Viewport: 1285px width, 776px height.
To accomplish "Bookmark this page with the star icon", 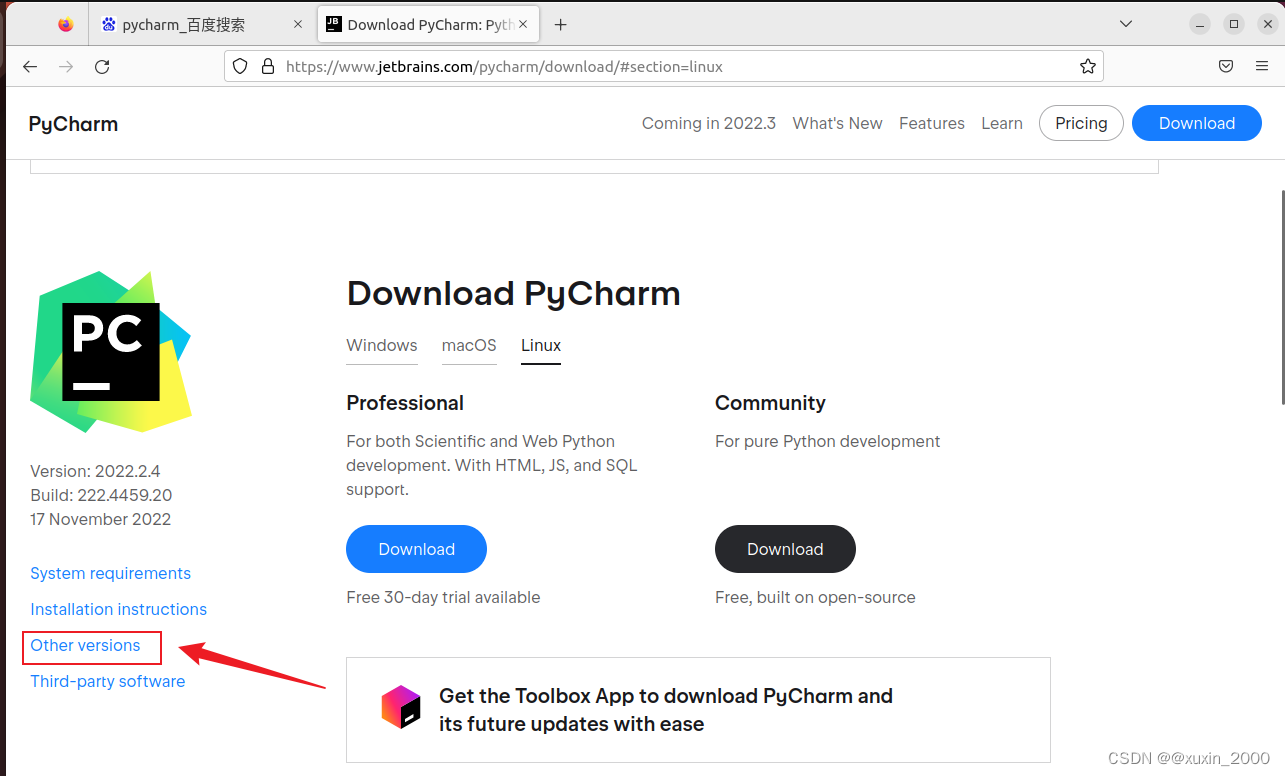I will point(1088,67).
